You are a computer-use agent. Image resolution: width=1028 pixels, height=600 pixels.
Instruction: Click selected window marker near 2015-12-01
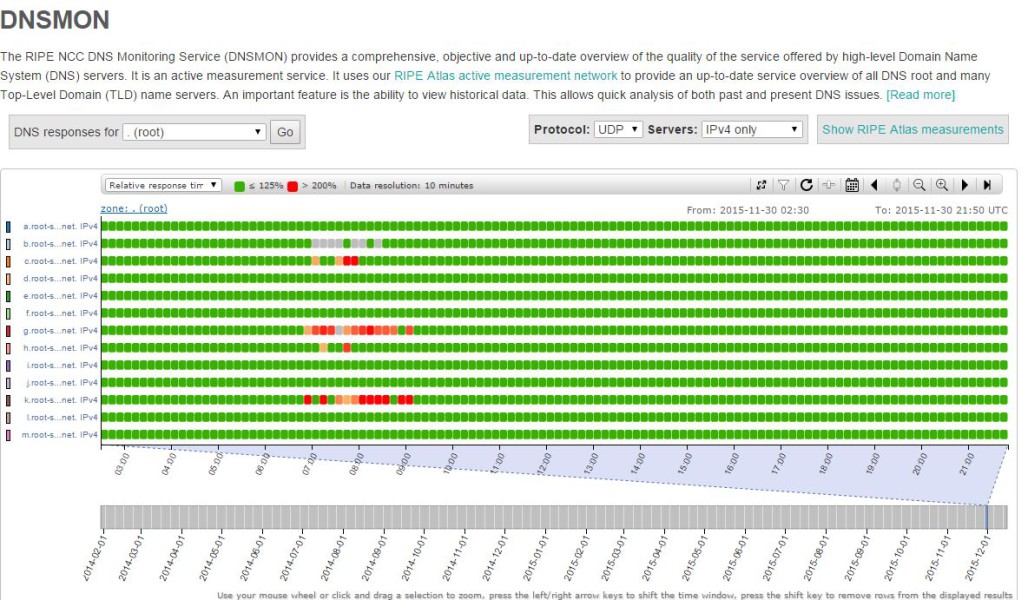987,517
